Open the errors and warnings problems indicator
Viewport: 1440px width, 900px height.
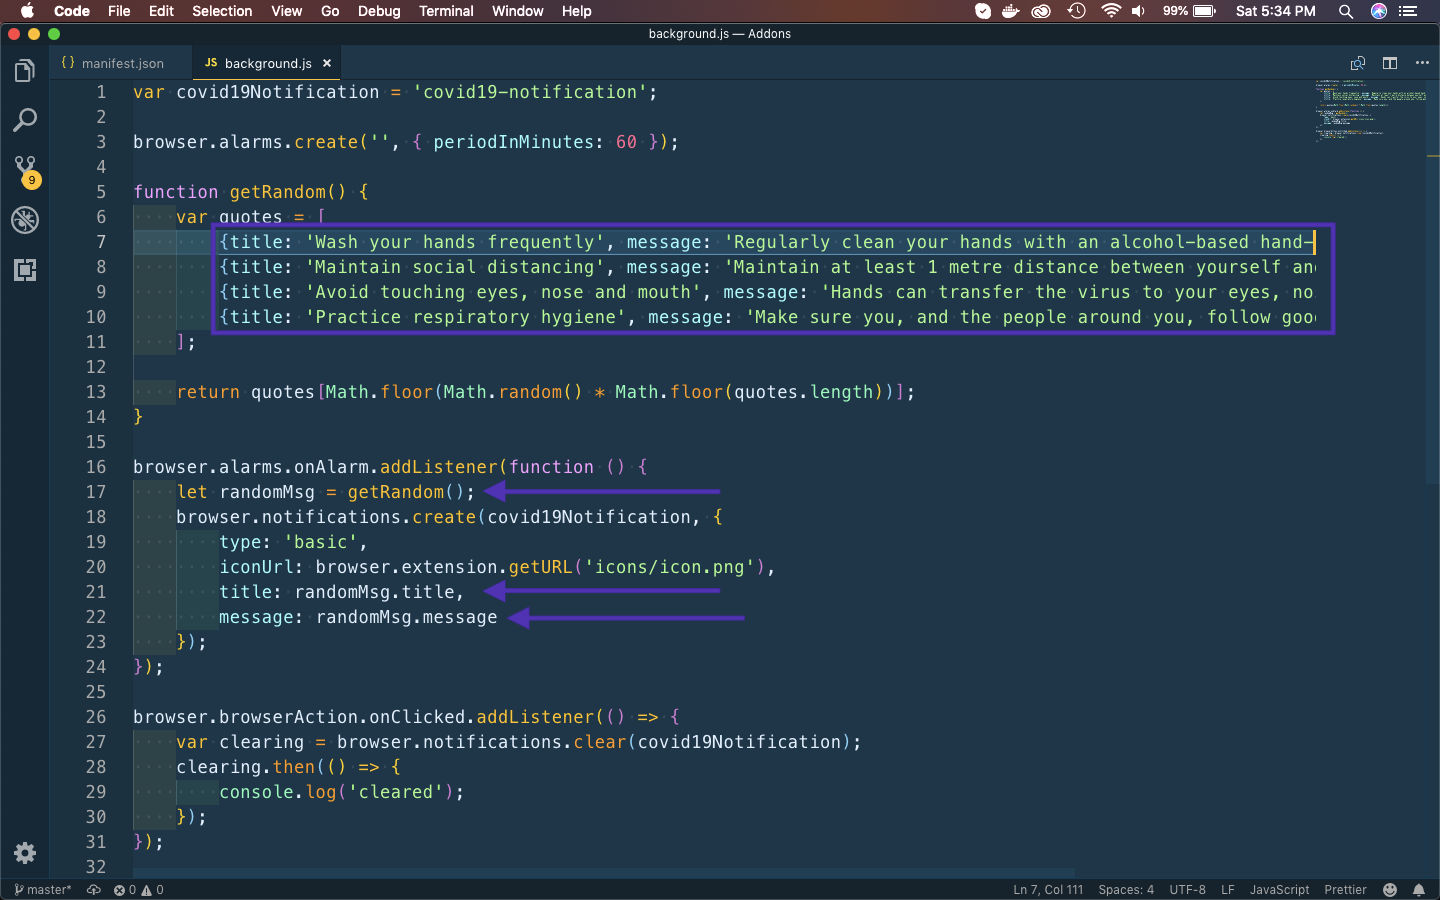coord(138,889)
